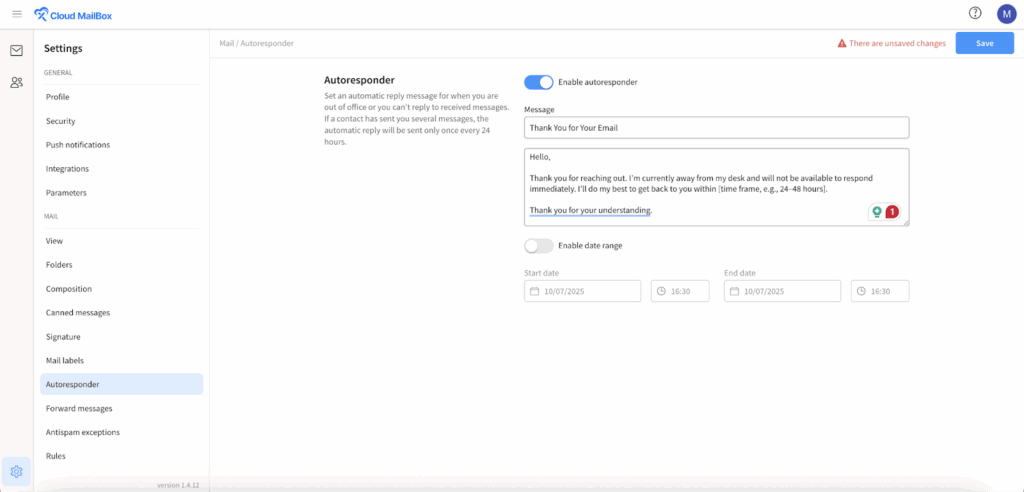Image resolution: width=1024 pixels, height=492 pixels.
Task: Open the End time 16:30 selector
Action: tap(880, 291)
